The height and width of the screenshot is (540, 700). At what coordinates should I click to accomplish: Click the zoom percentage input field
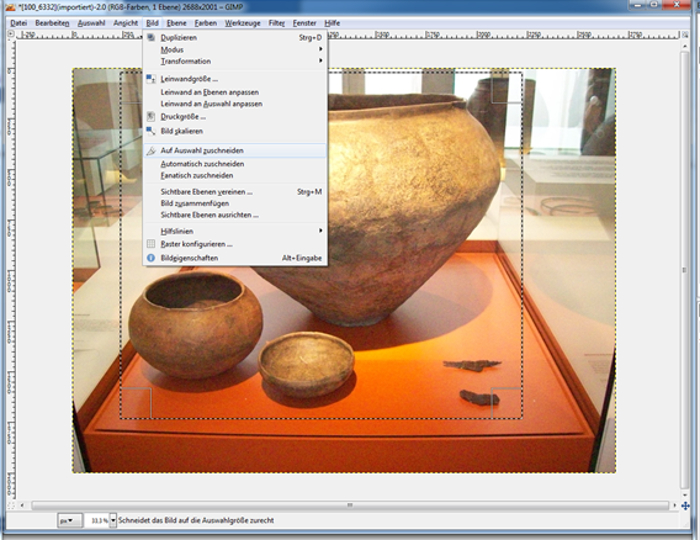(x=97, y=521)
